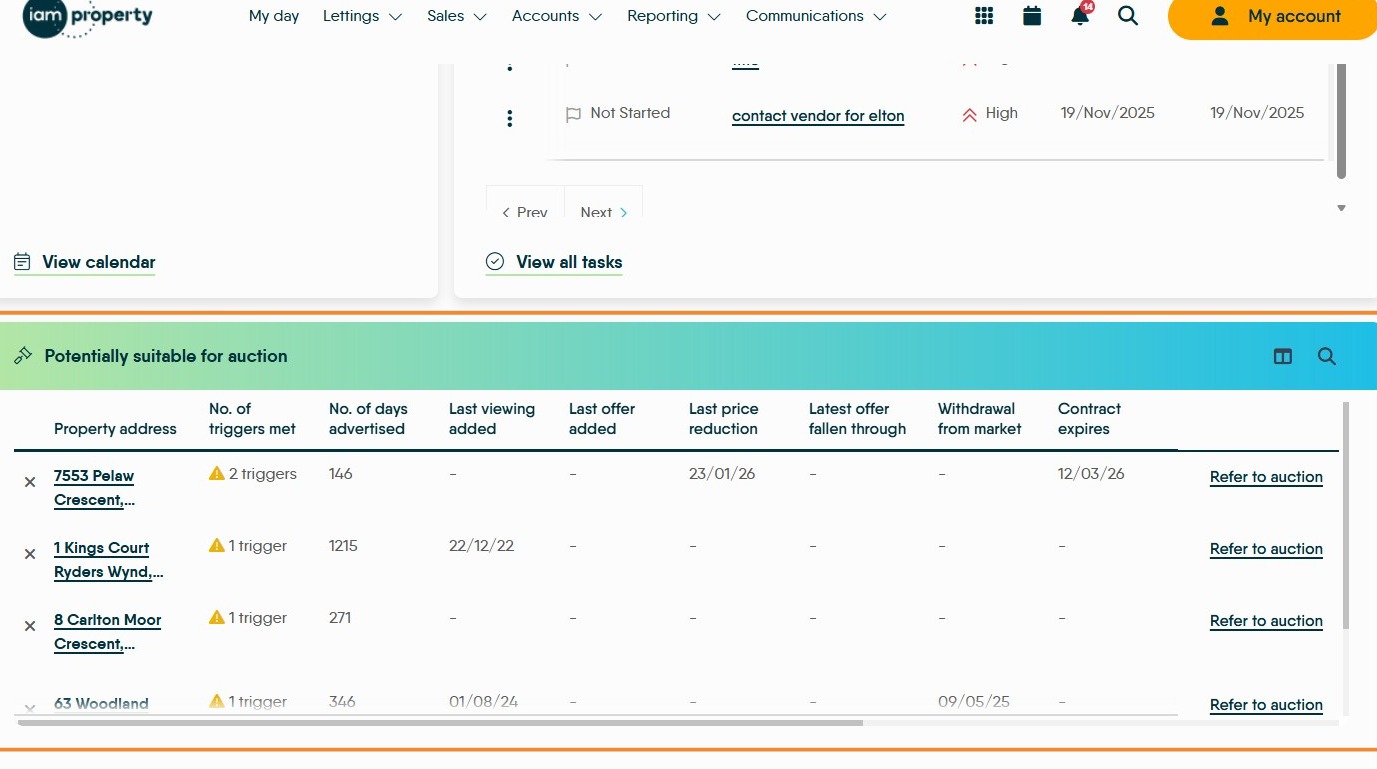The width and height of the screenshot is (1377, 769).
Task: Click the Latest offer fallen through header
Action: point(857,419)
